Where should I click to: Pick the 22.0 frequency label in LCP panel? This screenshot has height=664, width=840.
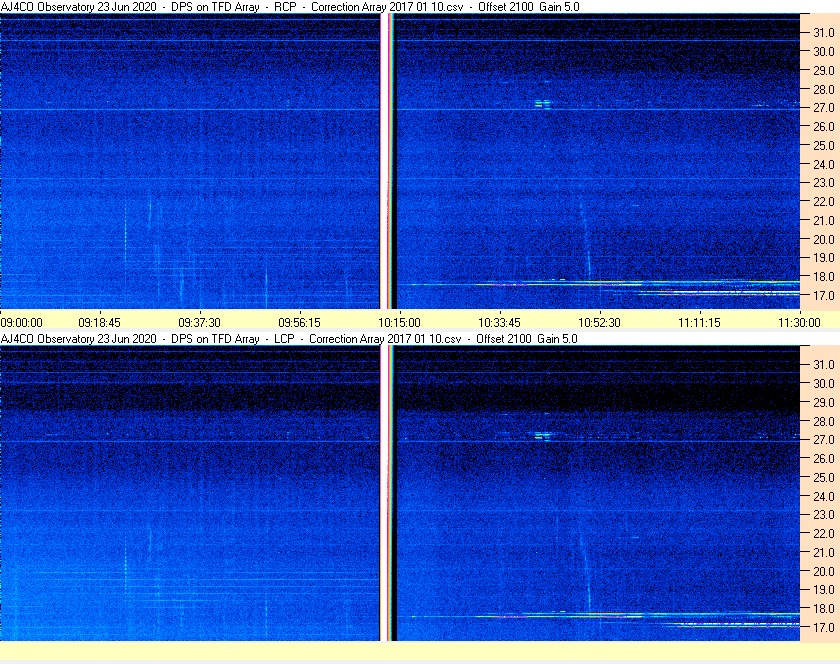824,533
